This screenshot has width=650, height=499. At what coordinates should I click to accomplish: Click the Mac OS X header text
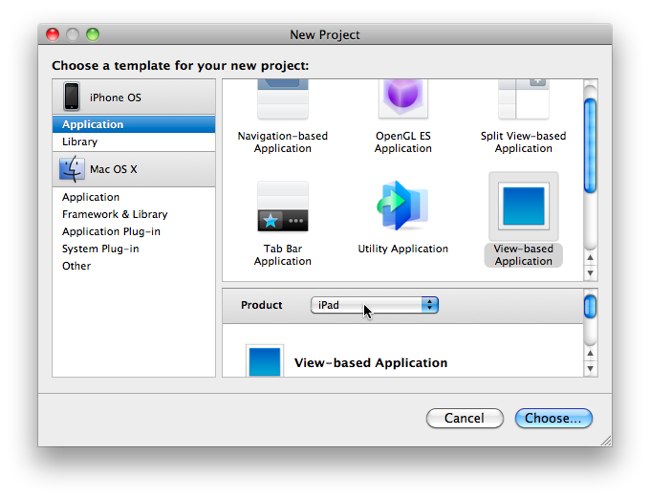(x=114, y=169)
